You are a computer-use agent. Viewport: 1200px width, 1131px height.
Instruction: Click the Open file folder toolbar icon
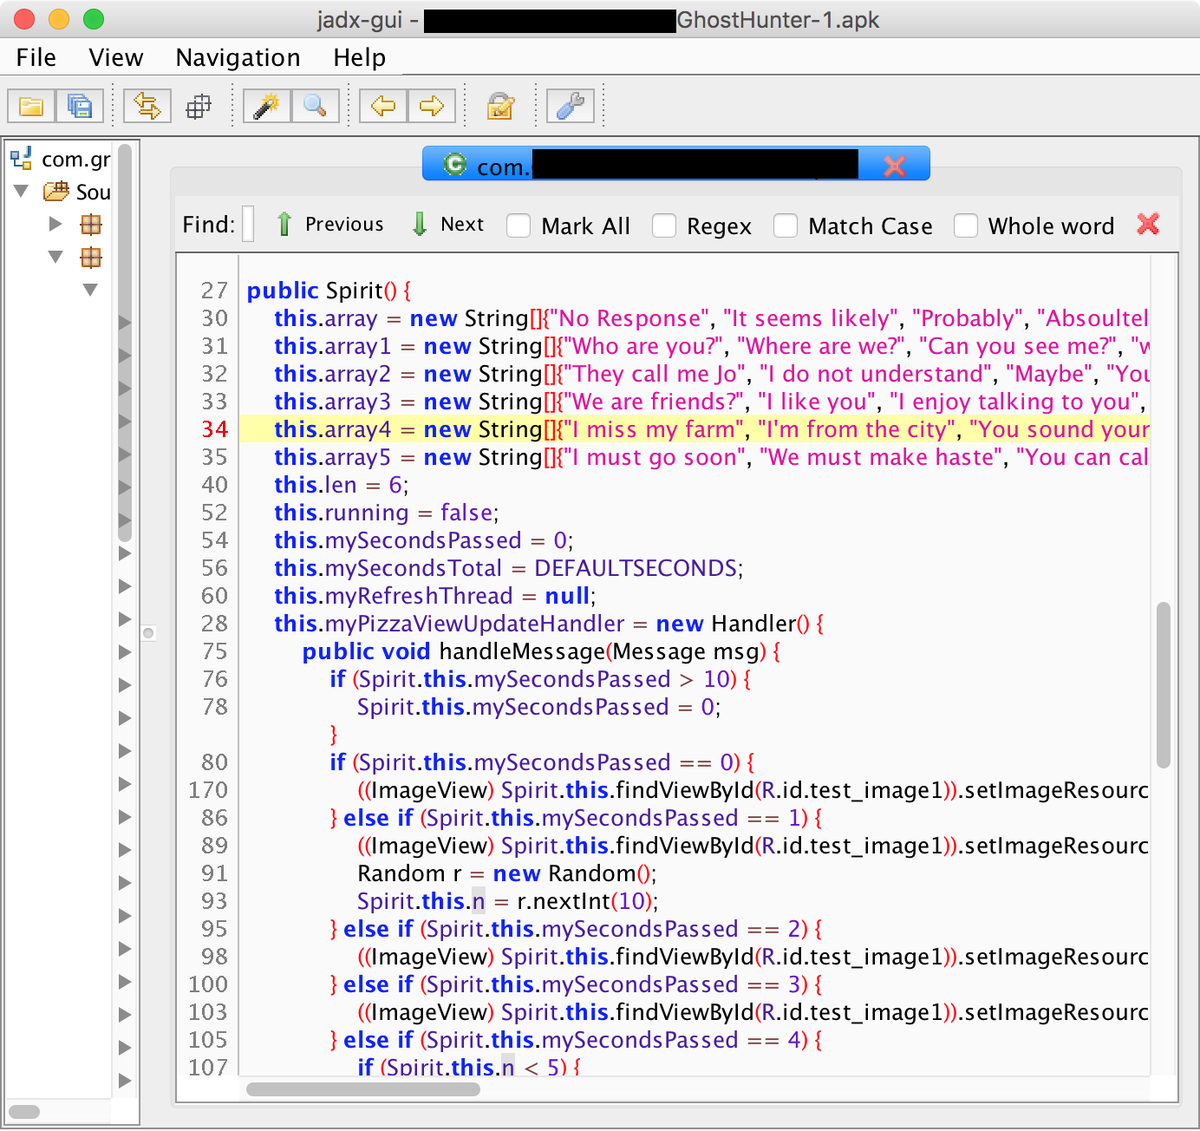click(x=31, y=106)
